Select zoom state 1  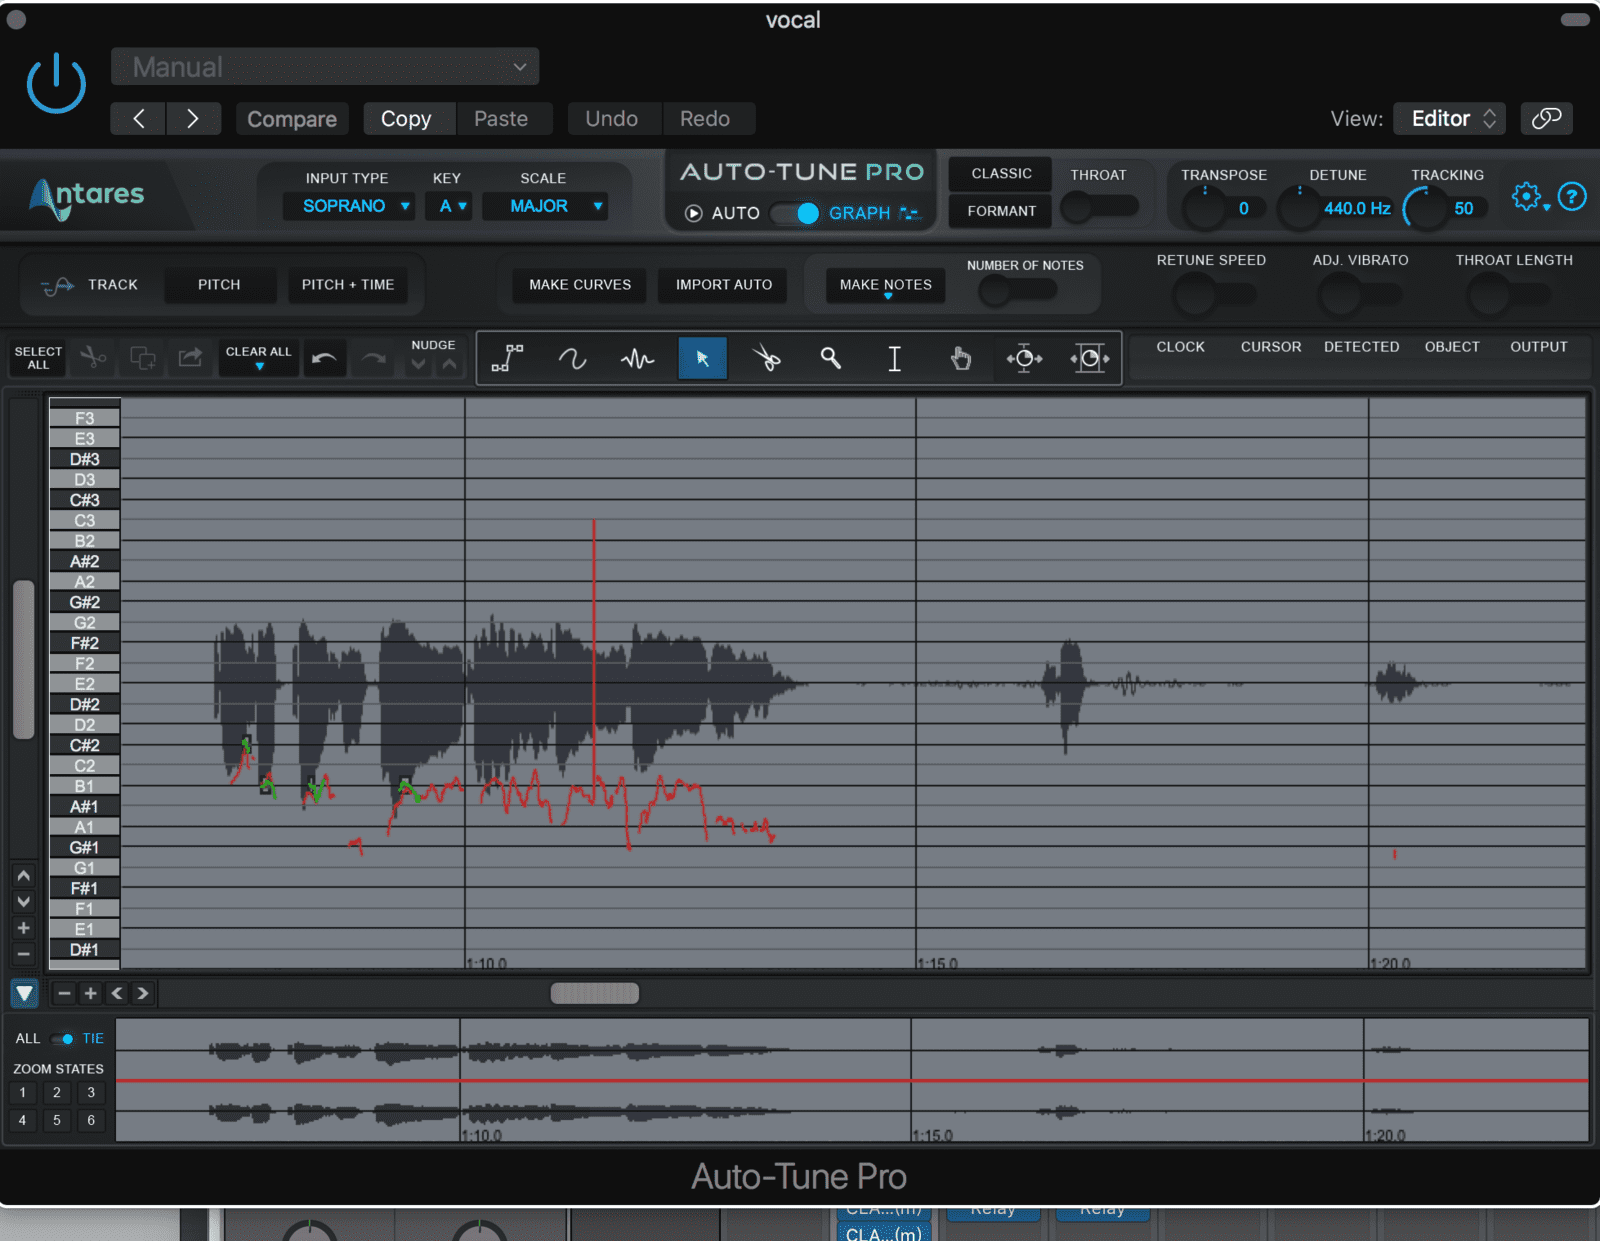pos(23,1092)
